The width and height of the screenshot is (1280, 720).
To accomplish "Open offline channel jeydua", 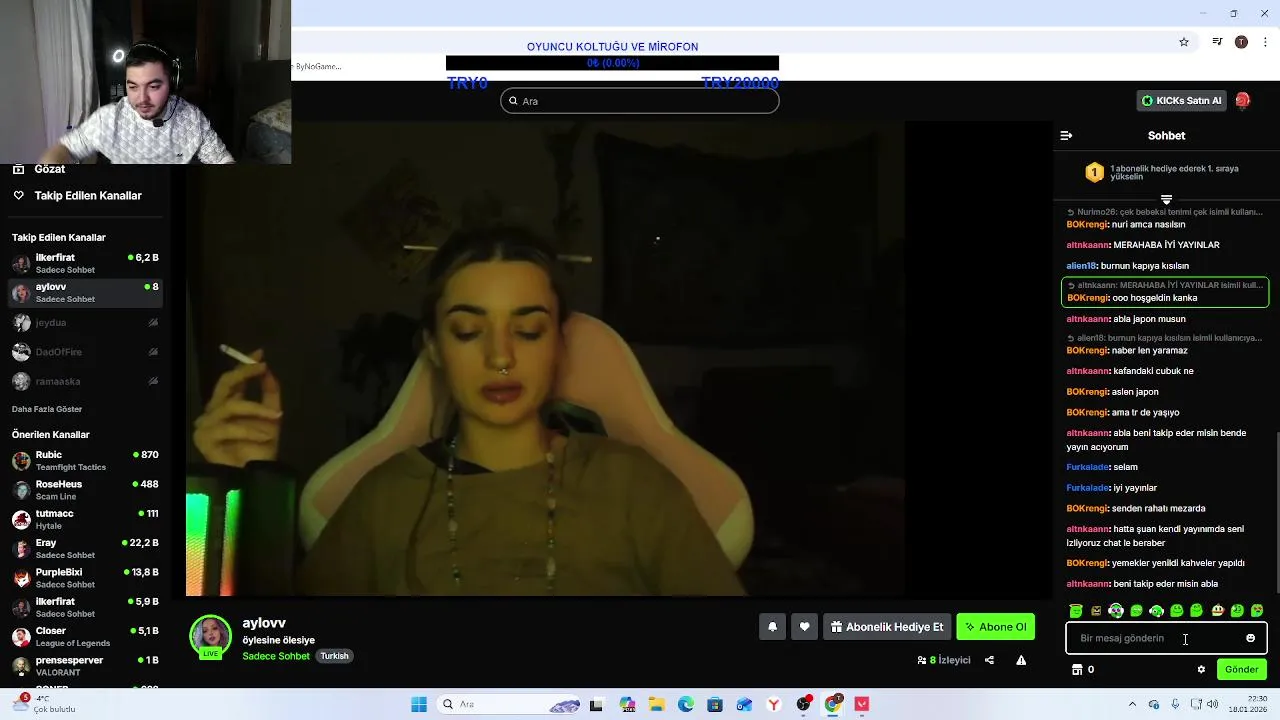I will tap(85, 322).
